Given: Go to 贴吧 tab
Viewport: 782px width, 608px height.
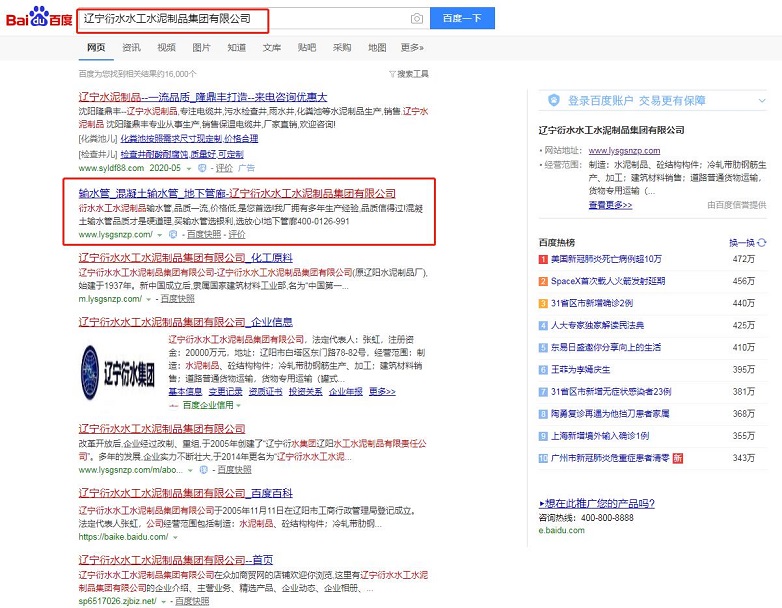Looking at the screenshot, I should pos(307,47).
